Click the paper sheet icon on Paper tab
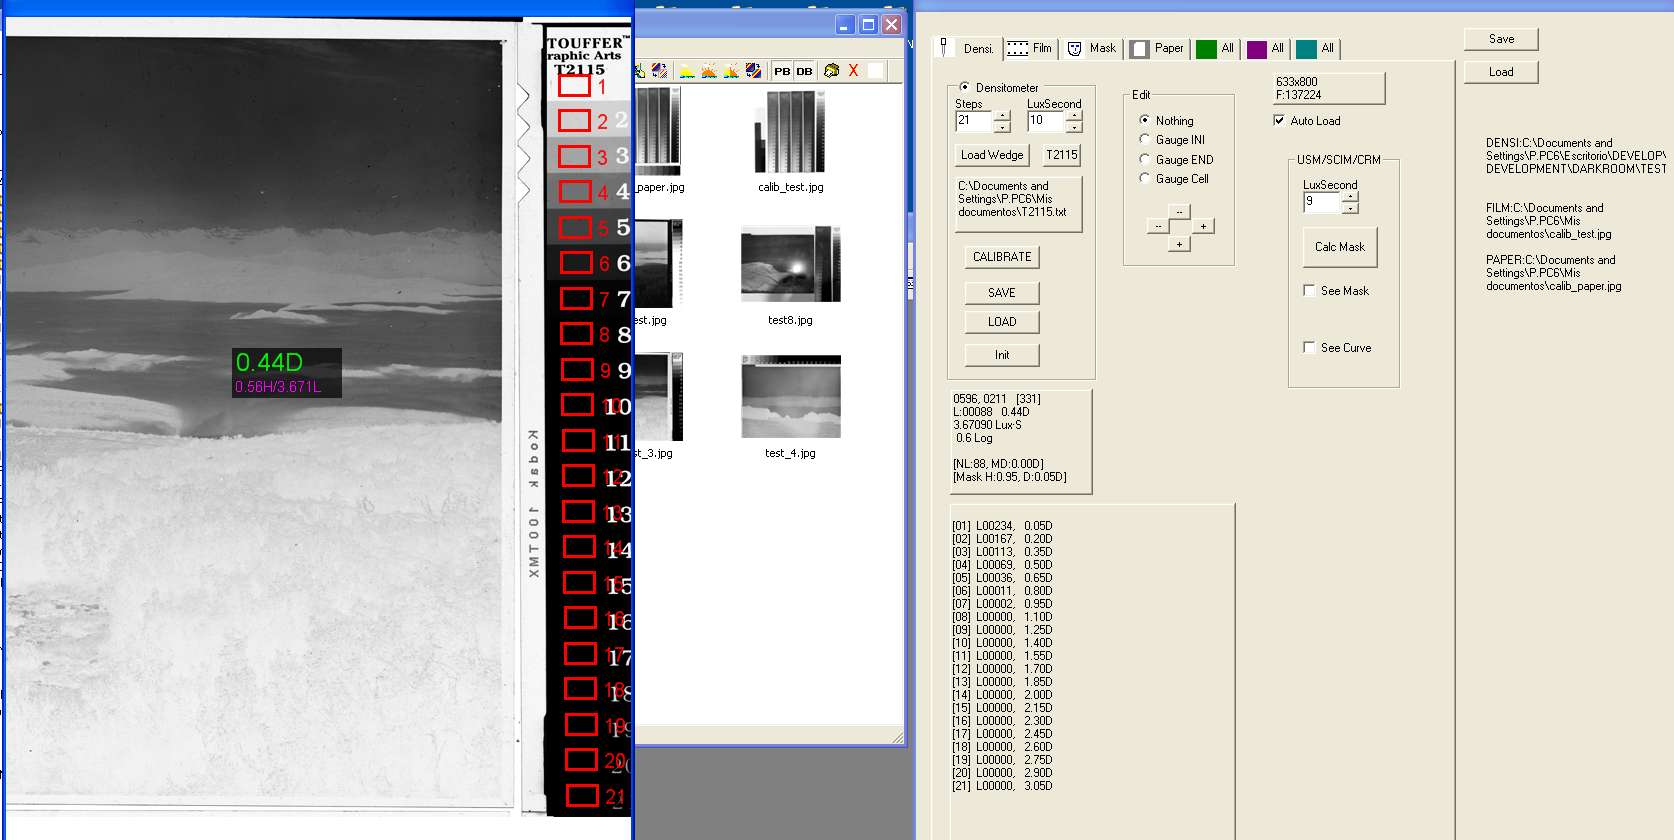 tap(1139, 49)
